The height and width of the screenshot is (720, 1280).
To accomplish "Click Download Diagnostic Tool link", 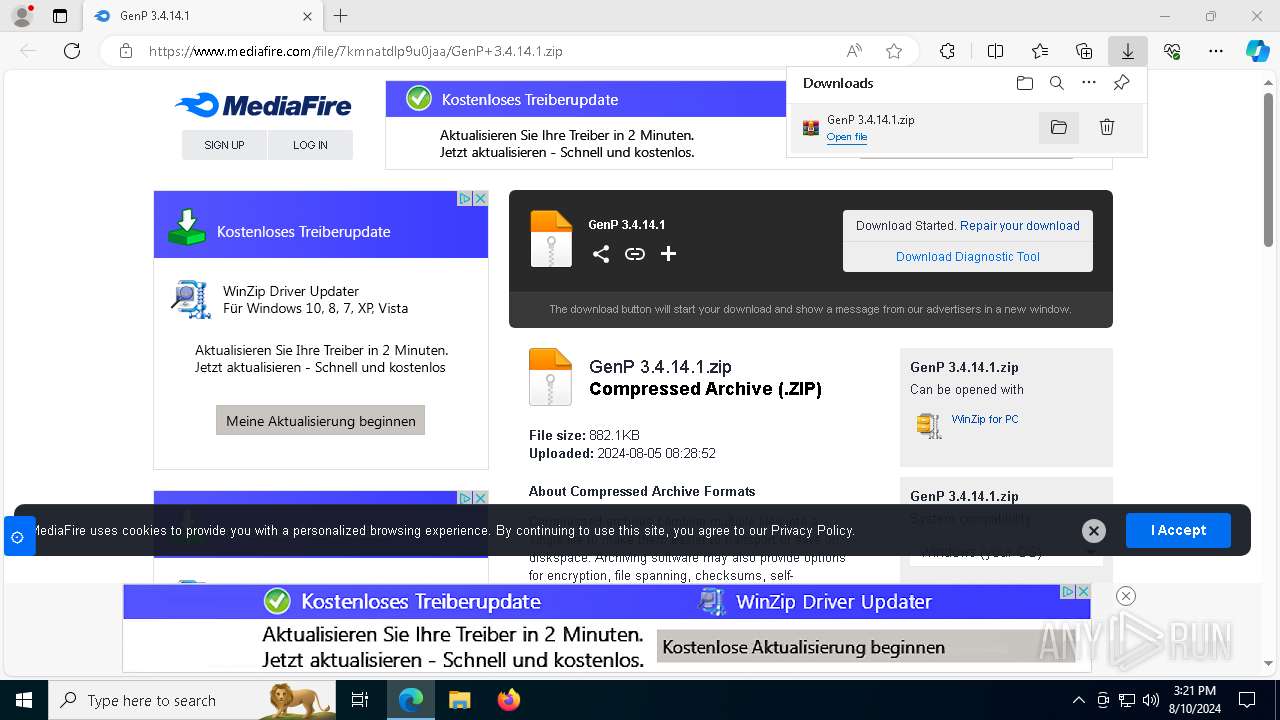I will pos(968,257).
